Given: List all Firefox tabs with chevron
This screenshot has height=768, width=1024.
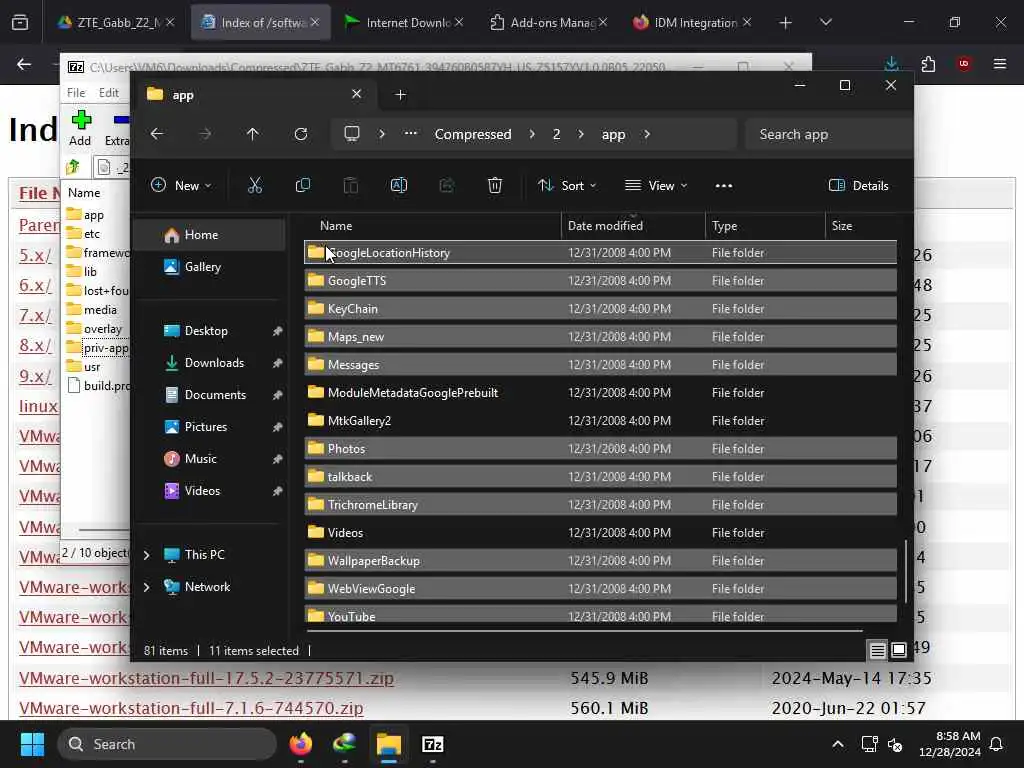Looking at the screenshot, I should tap(825, 22).
